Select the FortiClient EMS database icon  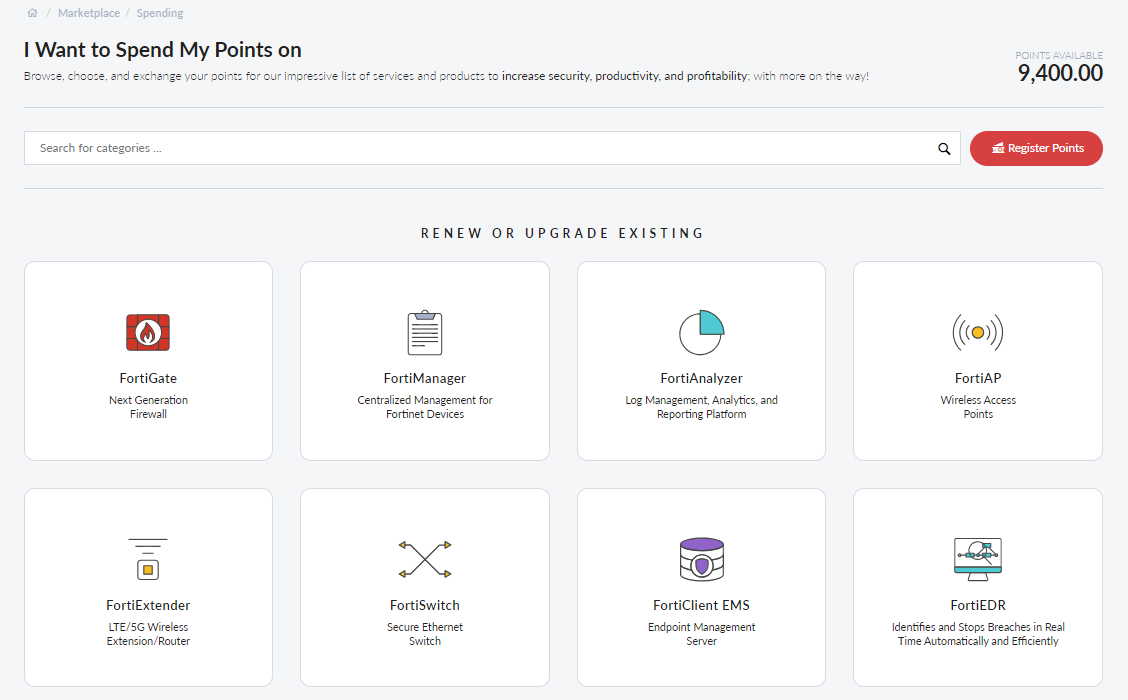point(701,558)
